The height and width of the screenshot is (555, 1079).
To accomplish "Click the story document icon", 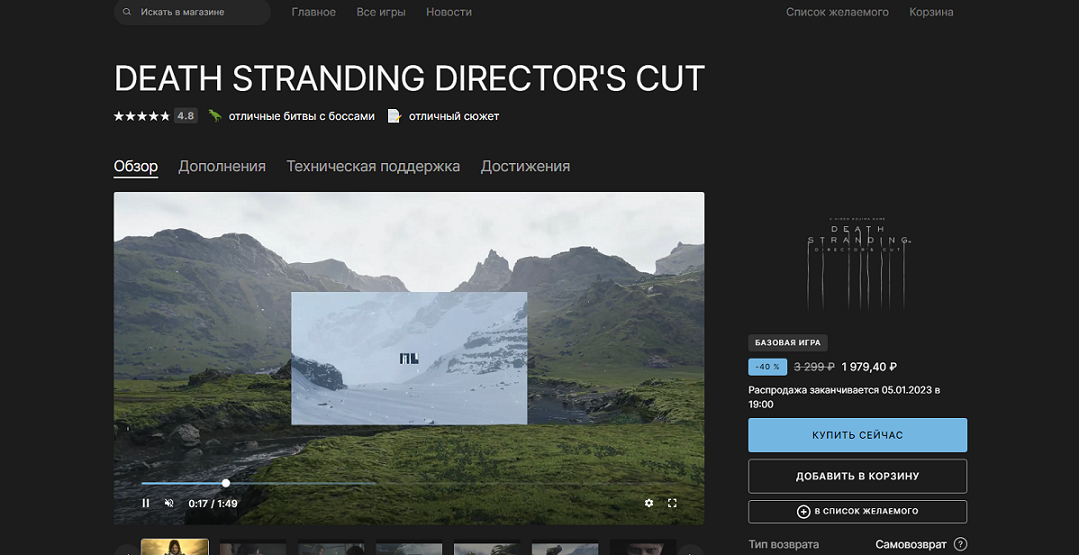I will (394, 116).
